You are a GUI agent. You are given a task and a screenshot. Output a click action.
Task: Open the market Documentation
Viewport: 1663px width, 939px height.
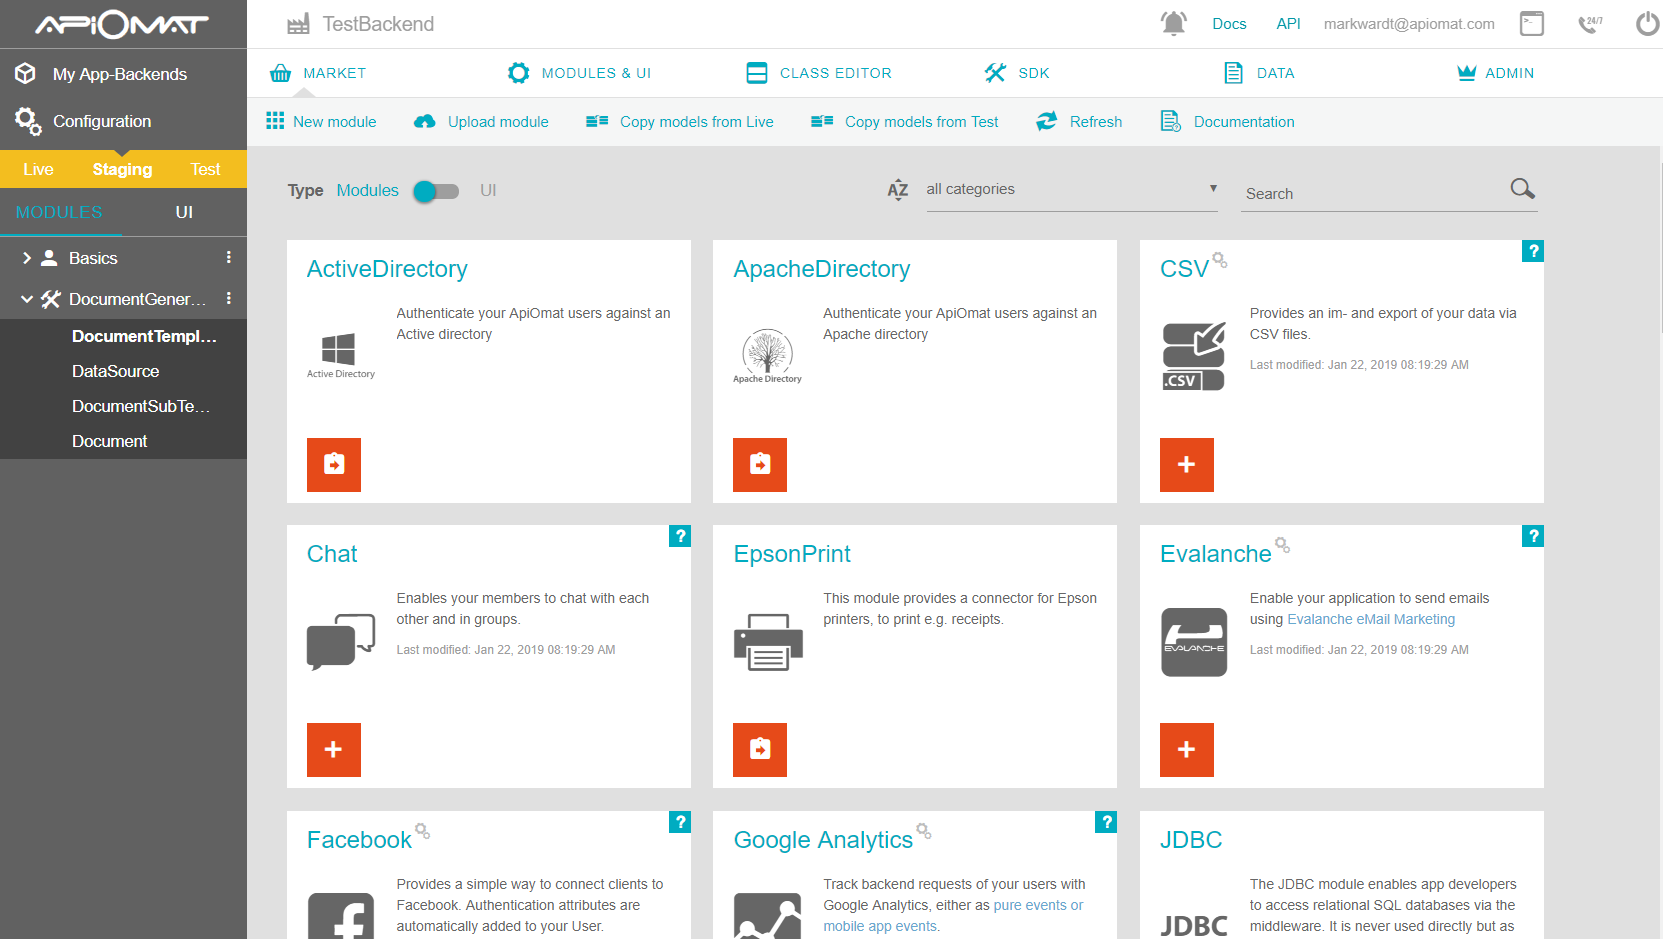click(1226, 121)
